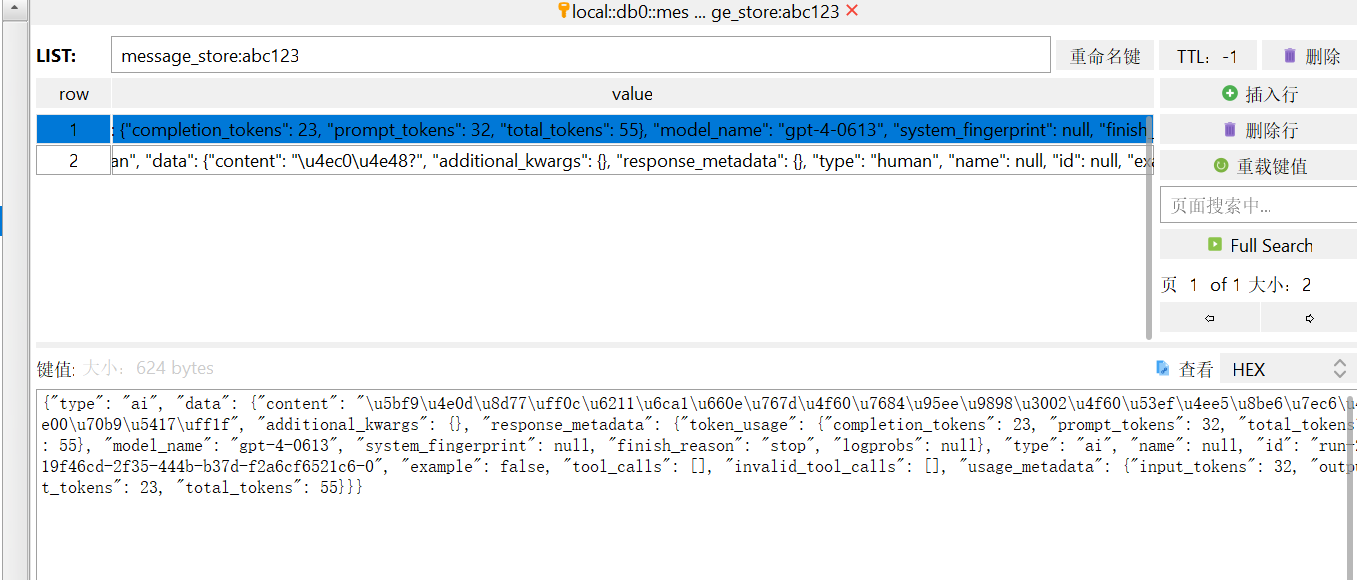The image size is (1357, 580).
Task: Click the 键值 label
Action: 56,369
